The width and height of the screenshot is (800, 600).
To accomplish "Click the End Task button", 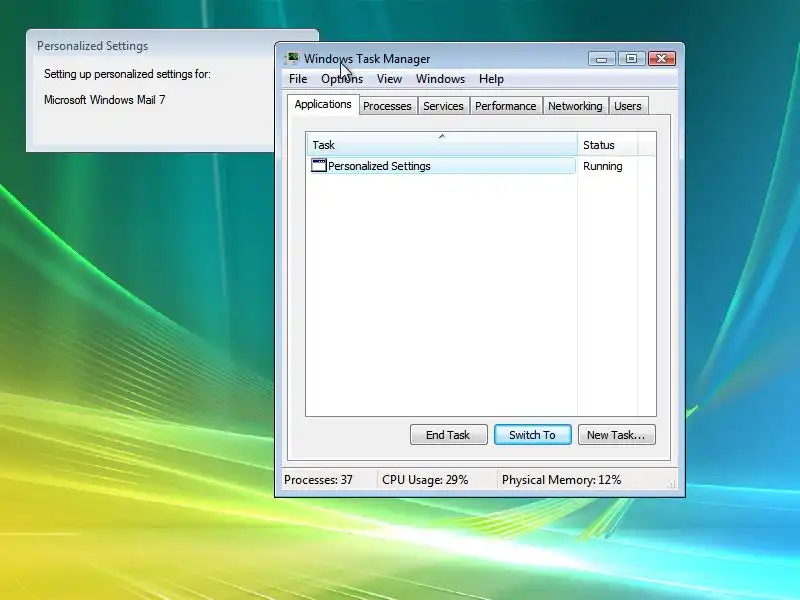I will pos(448,435).
